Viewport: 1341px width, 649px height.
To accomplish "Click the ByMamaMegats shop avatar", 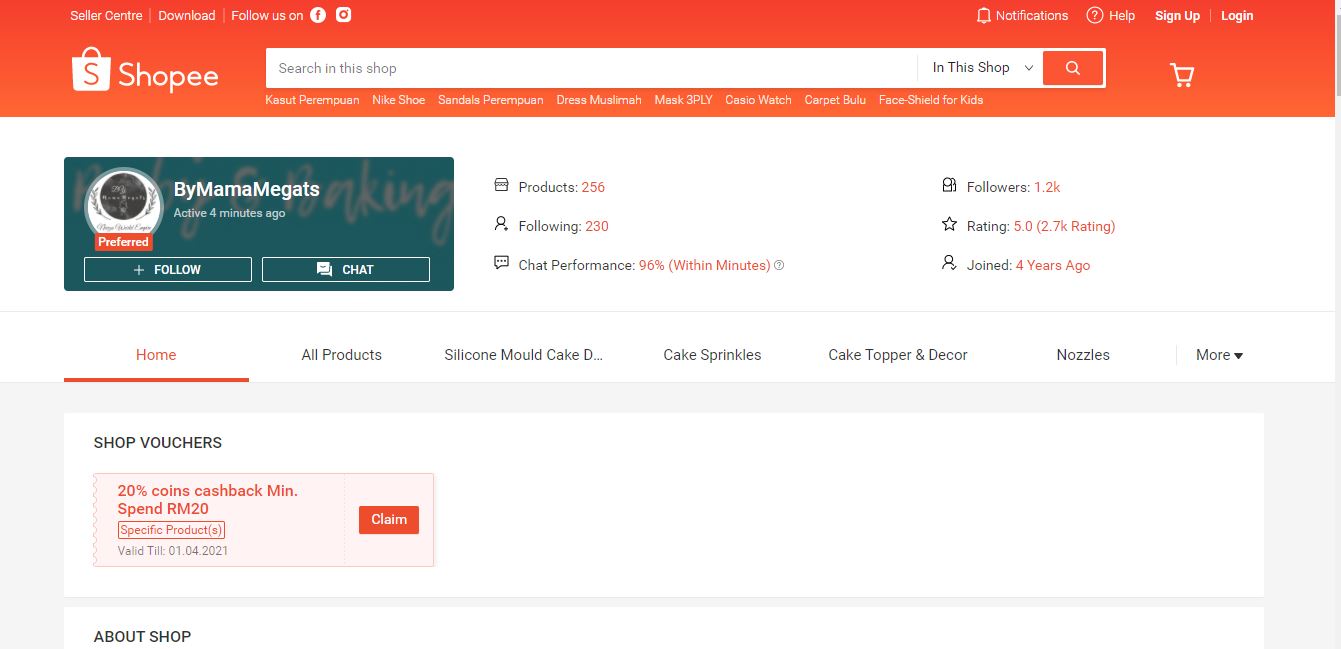I will [x=124, y=205].
